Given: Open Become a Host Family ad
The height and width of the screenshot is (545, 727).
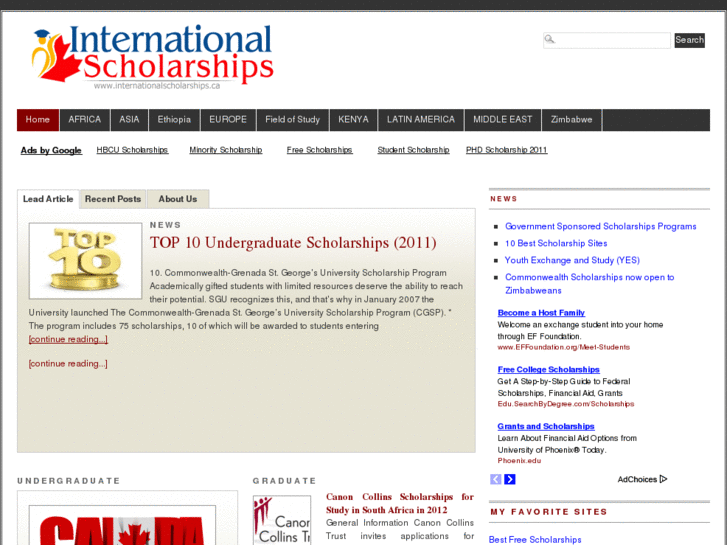Looking at the screenshot, I should 541,313.
